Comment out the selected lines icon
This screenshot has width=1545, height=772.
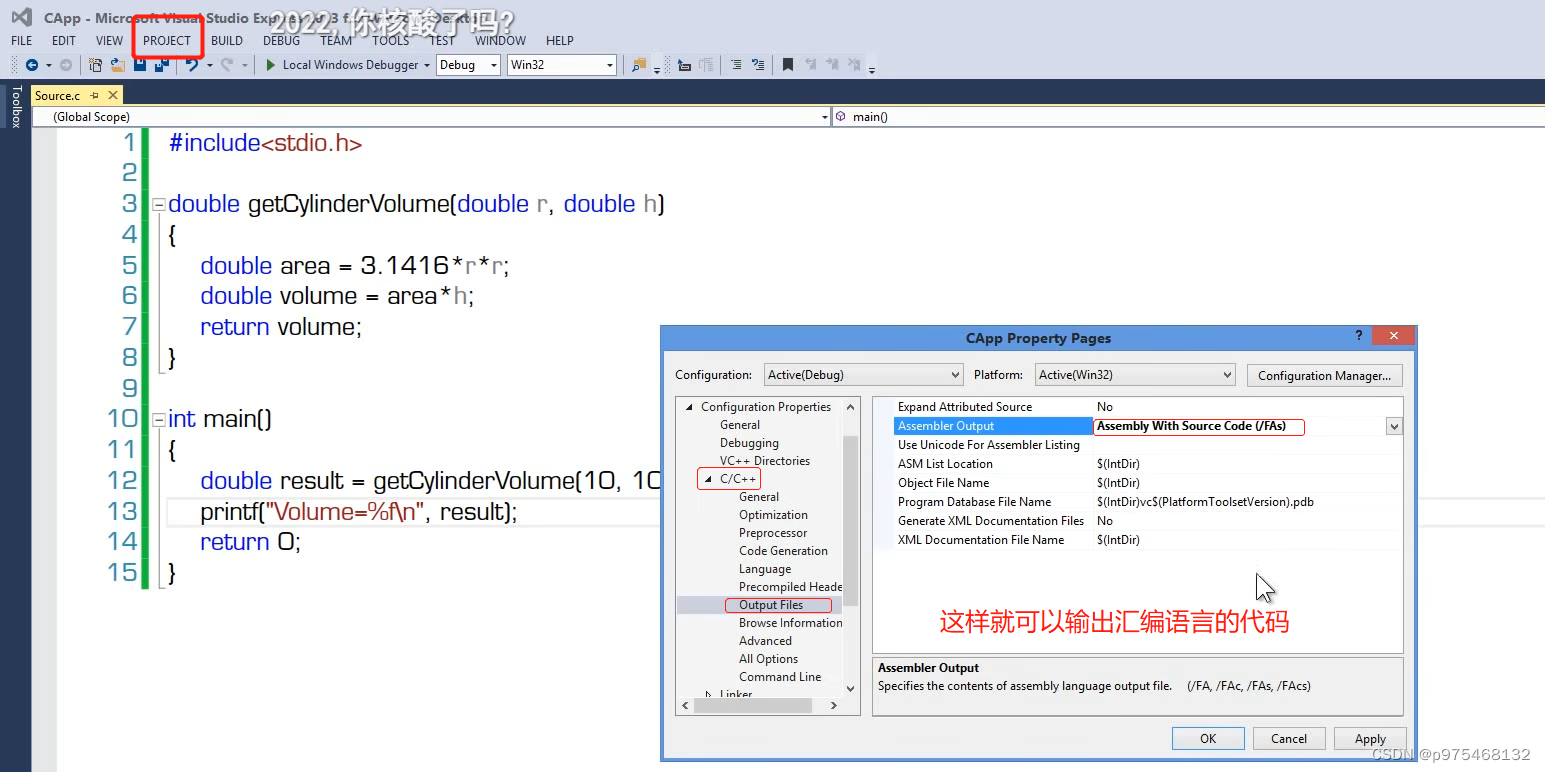[736, 65]
